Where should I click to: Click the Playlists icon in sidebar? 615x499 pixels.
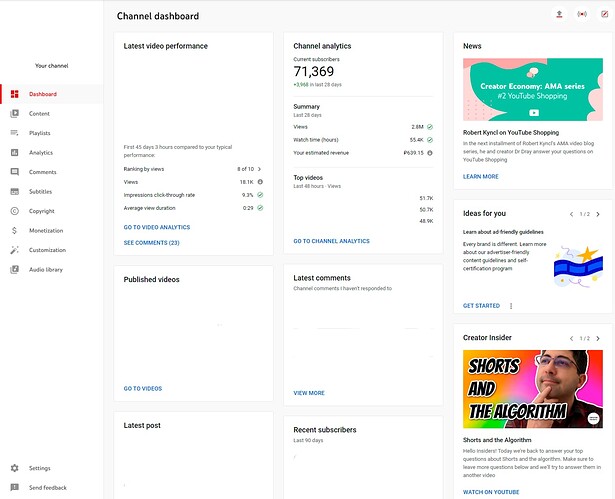click(x=15, y=133)
